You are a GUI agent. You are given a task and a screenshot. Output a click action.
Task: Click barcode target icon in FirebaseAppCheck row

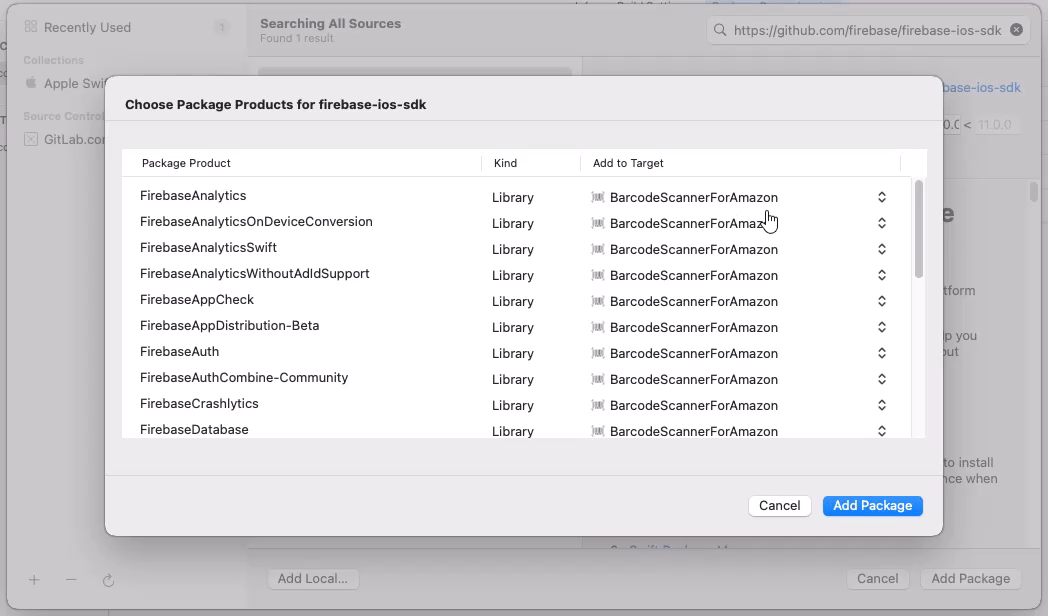[x=598, y=301]
